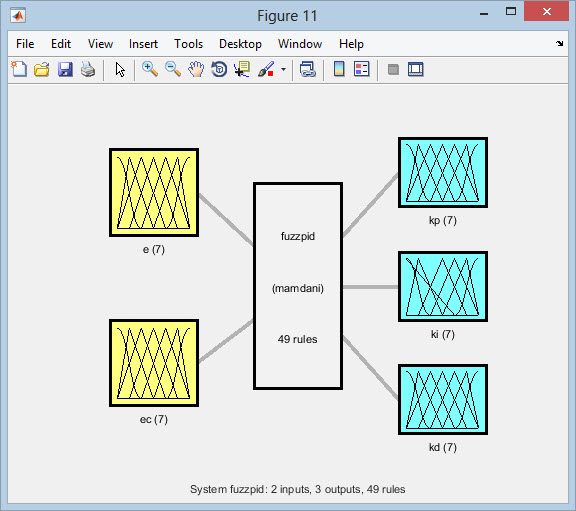Print the figure with the printer icon

tap(88, 69)
